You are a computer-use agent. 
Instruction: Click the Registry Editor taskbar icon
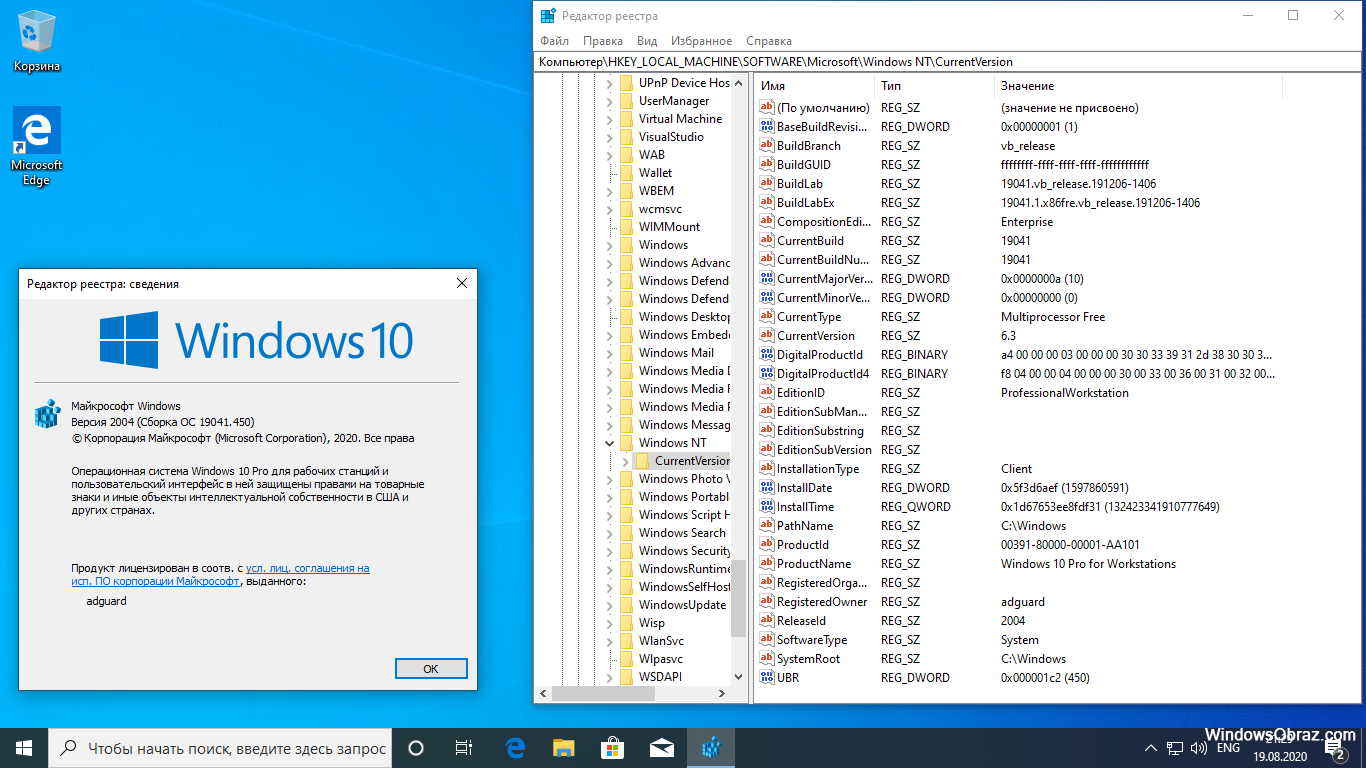[711, 748]
